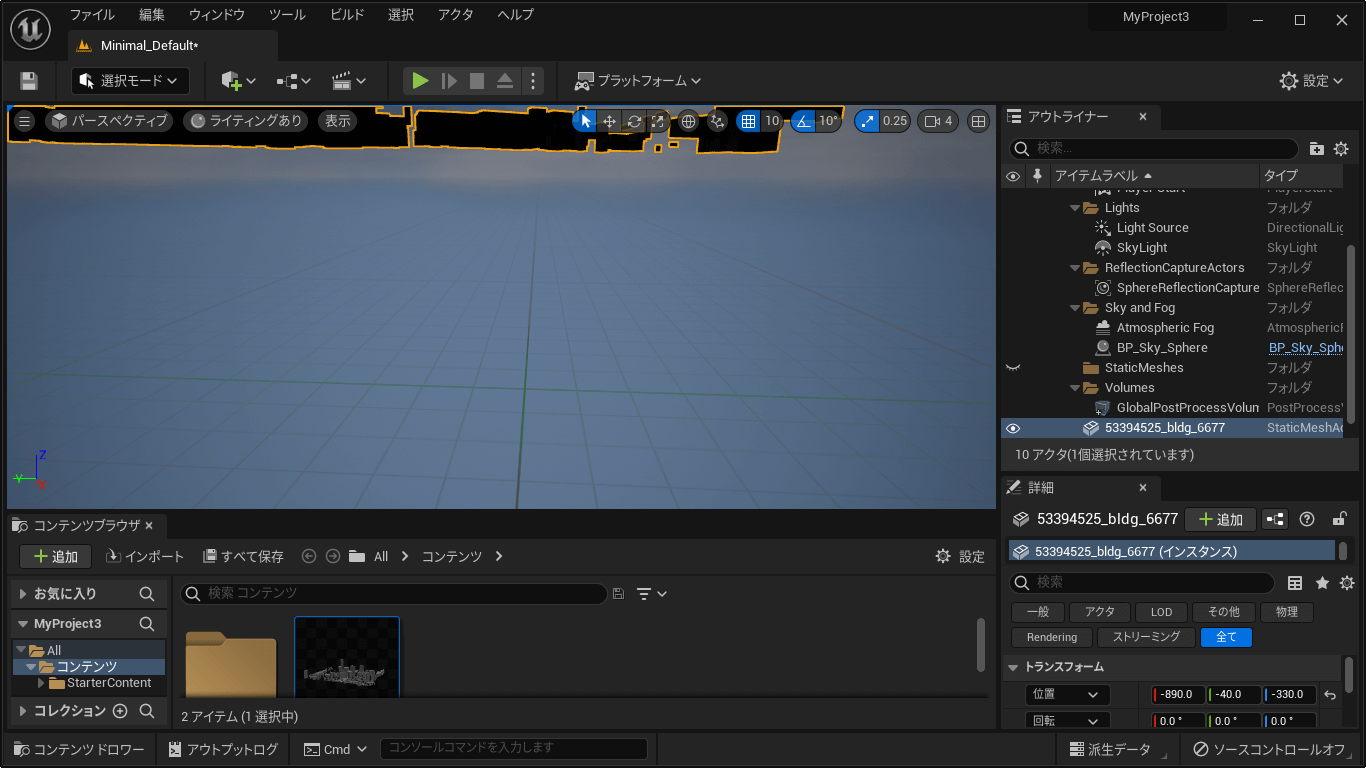The image size is (1366, 768).
Task: Add a new collection with plus icon
Action: point(120,711)
